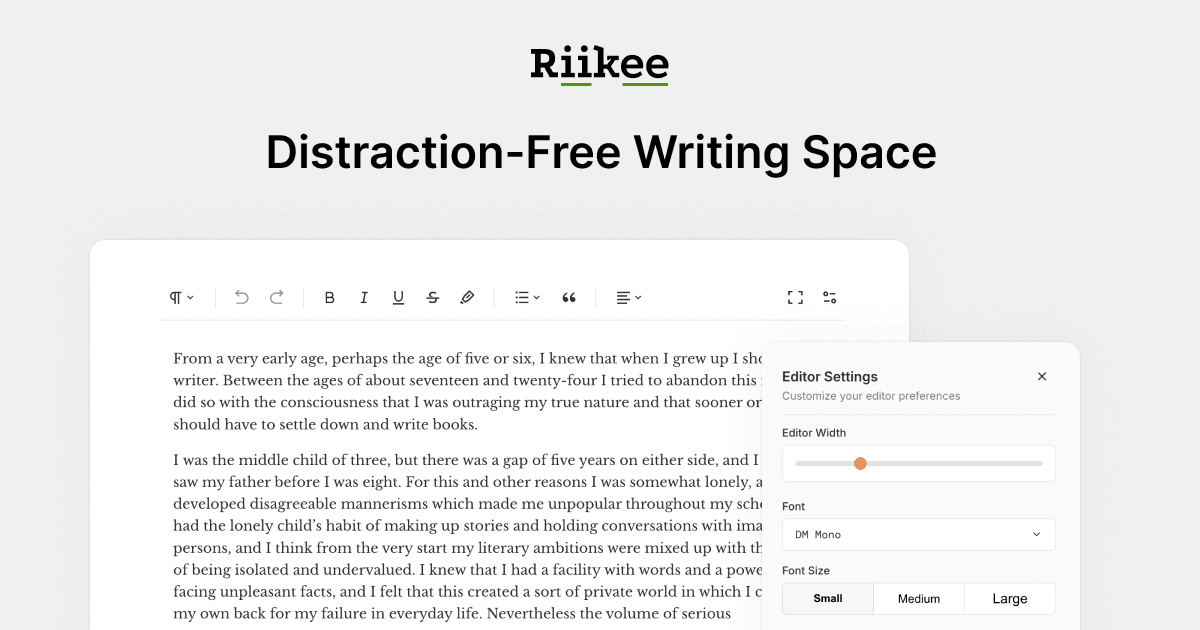1200x630 pixels.
Task: Enable the Large font size
Action: (x=1009, y=598)
